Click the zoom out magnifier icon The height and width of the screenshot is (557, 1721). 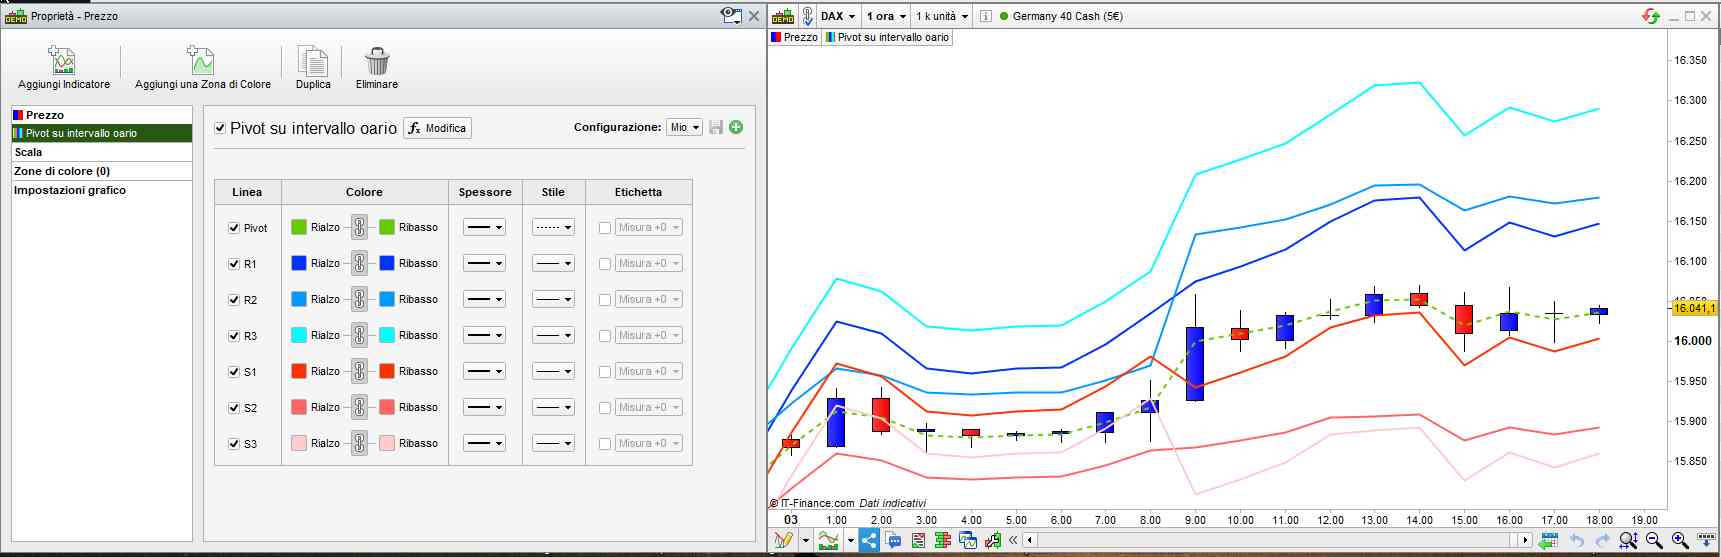click(1654, 540)
